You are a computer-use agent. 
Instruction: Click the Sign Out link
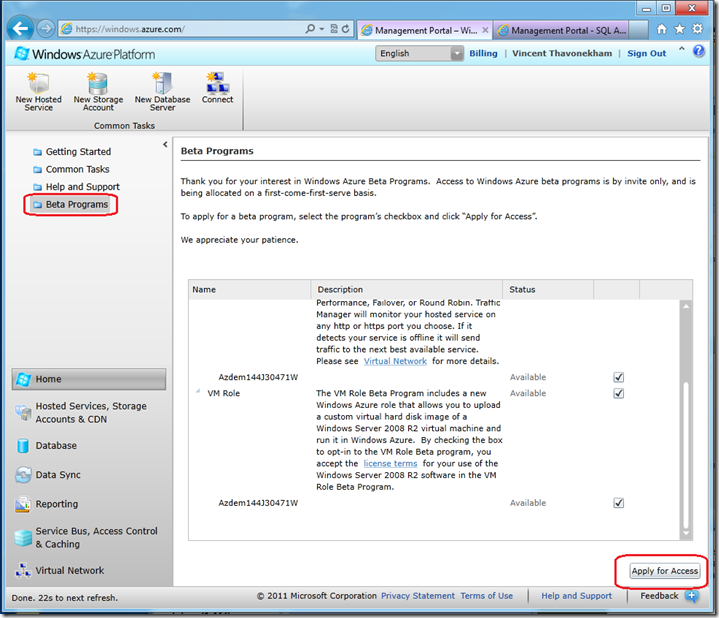(x=647, y=53)
